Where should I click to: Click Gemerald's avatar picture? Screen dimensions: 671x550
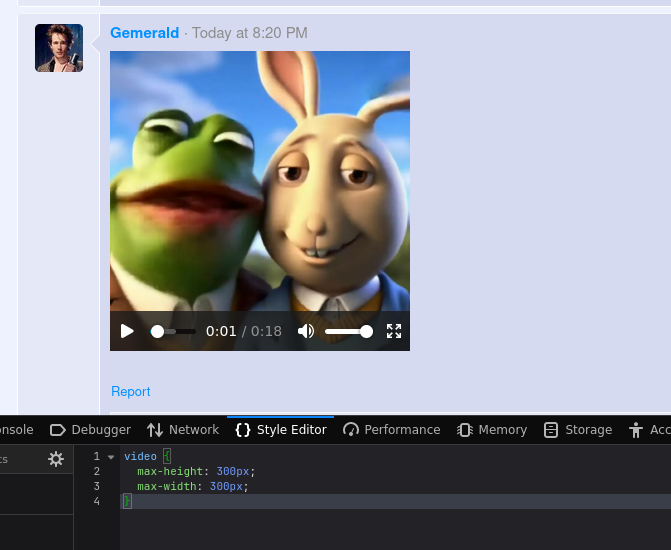click(59, 48)
